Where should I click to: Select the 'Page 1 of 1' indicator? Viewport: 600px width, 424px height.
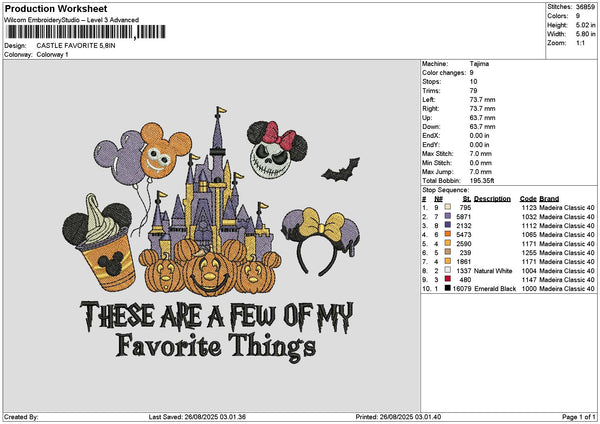click(579, 417)
